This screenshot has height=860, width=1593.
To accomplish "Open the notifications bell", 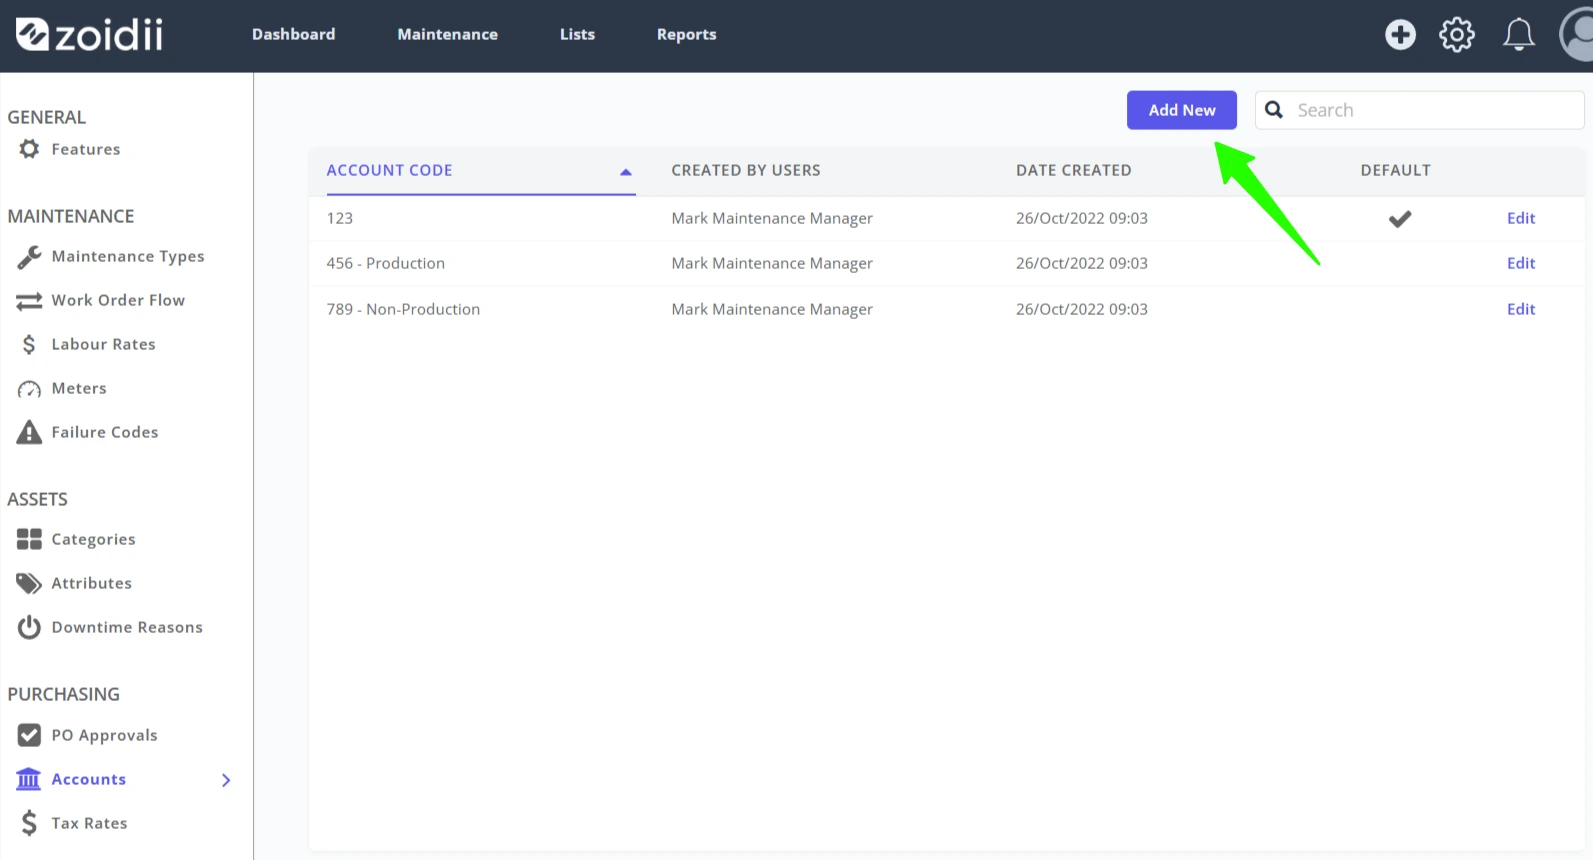I will (x=1518, y=35).
